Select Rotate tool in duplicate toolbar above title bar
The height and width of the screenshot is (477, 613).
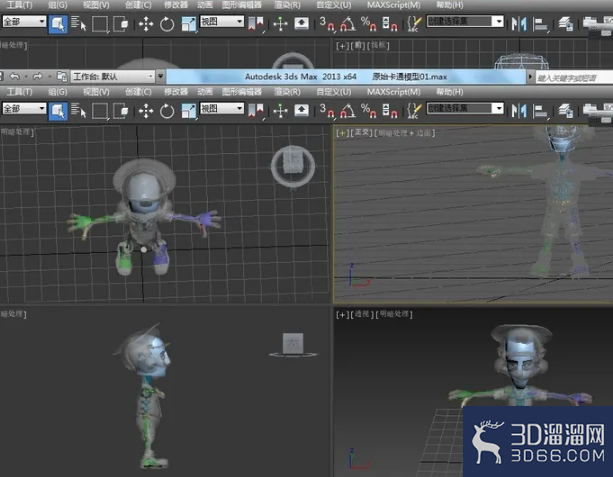[x=167, y=24]
